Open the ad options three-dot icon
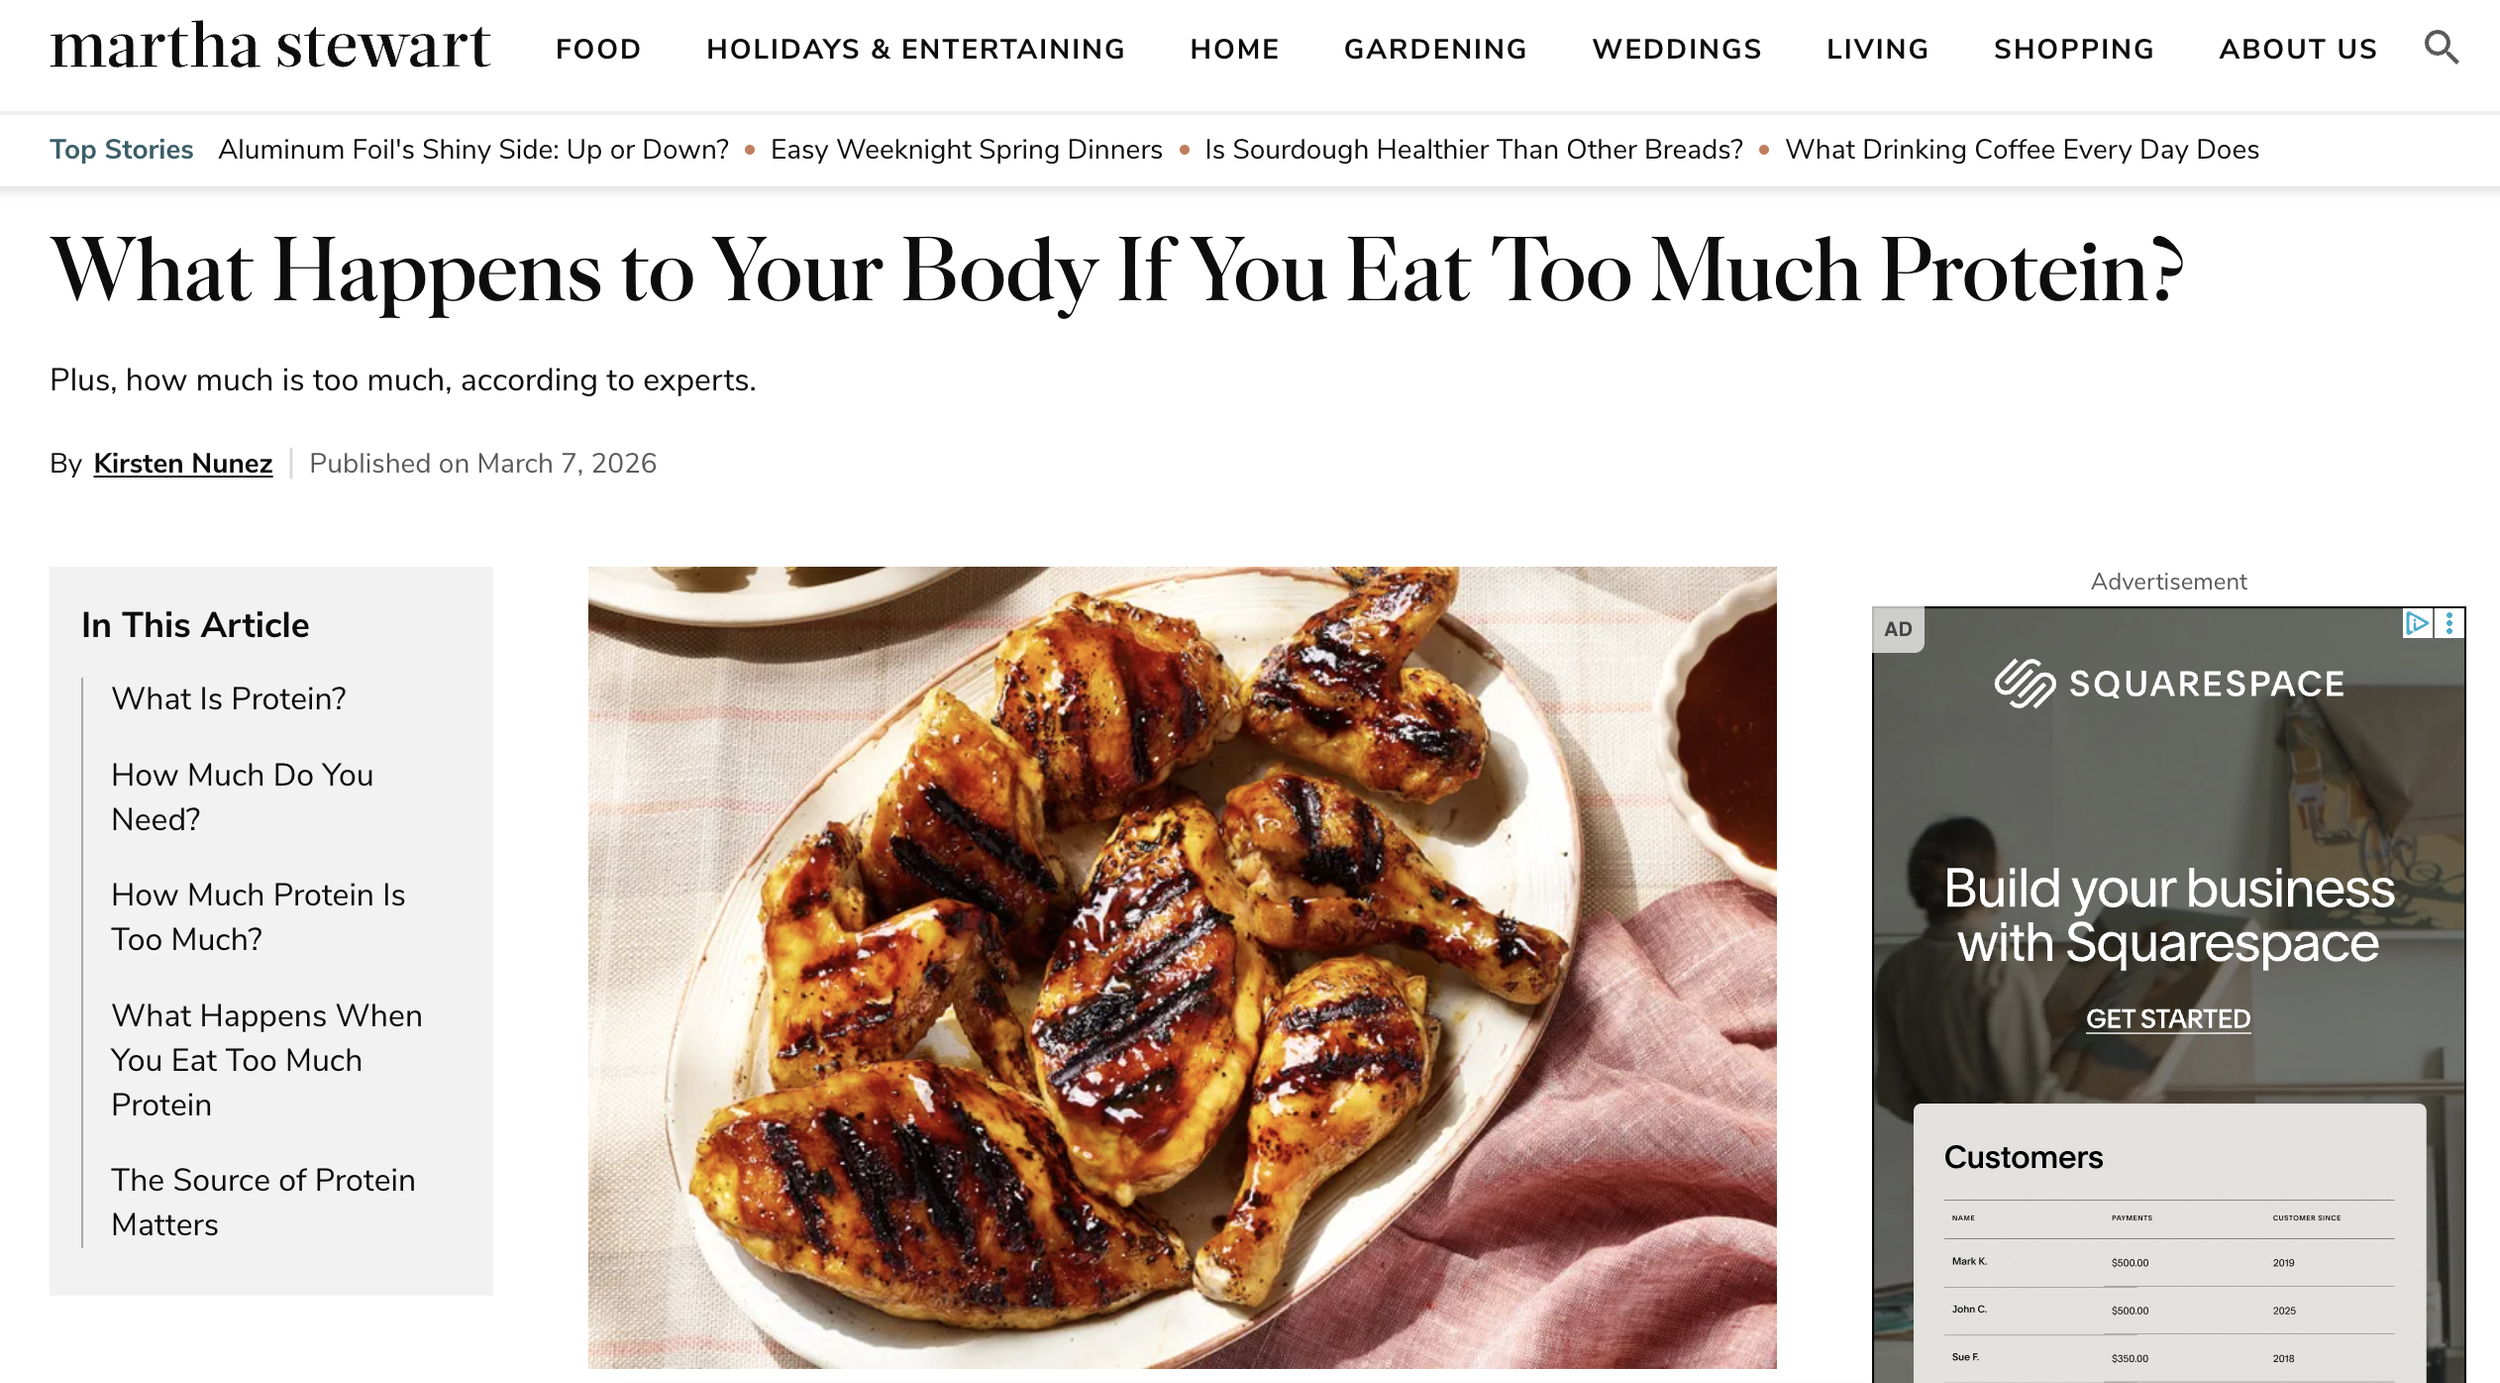The image size is (2500, 1383). (2449, 624)
